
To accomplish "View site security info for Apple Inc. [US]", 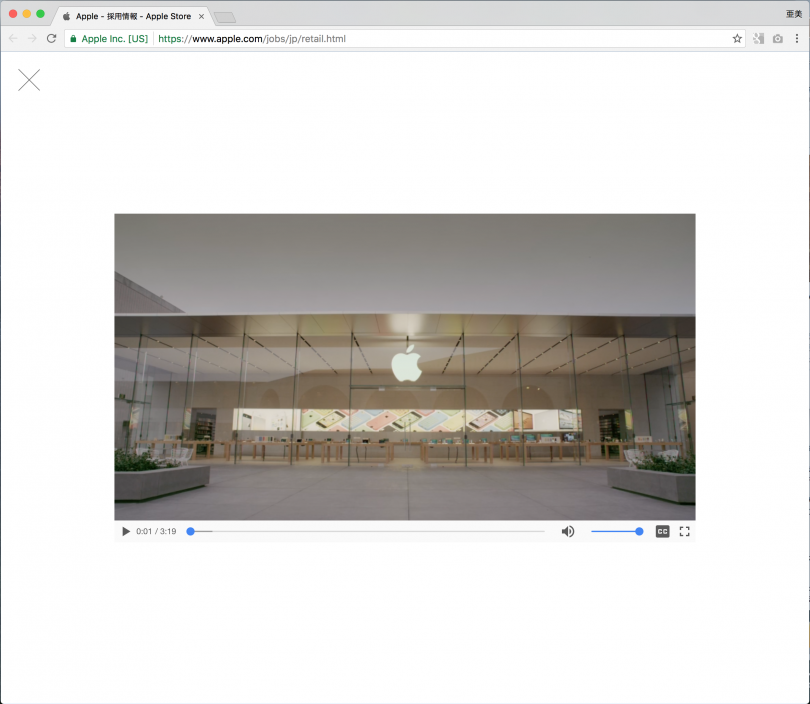I will coord(109,39).
